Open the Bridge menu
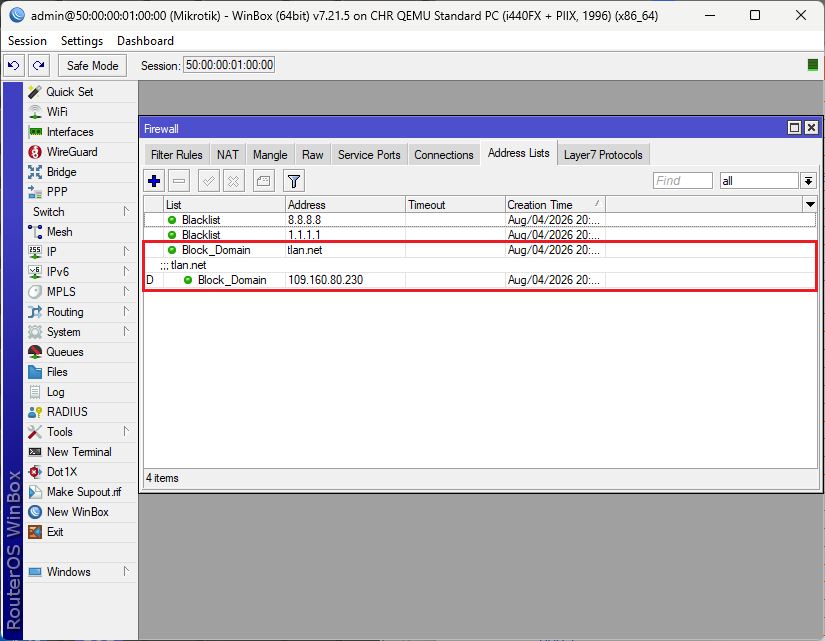Screen dimensions: 825x641 [x=81, y=172]
